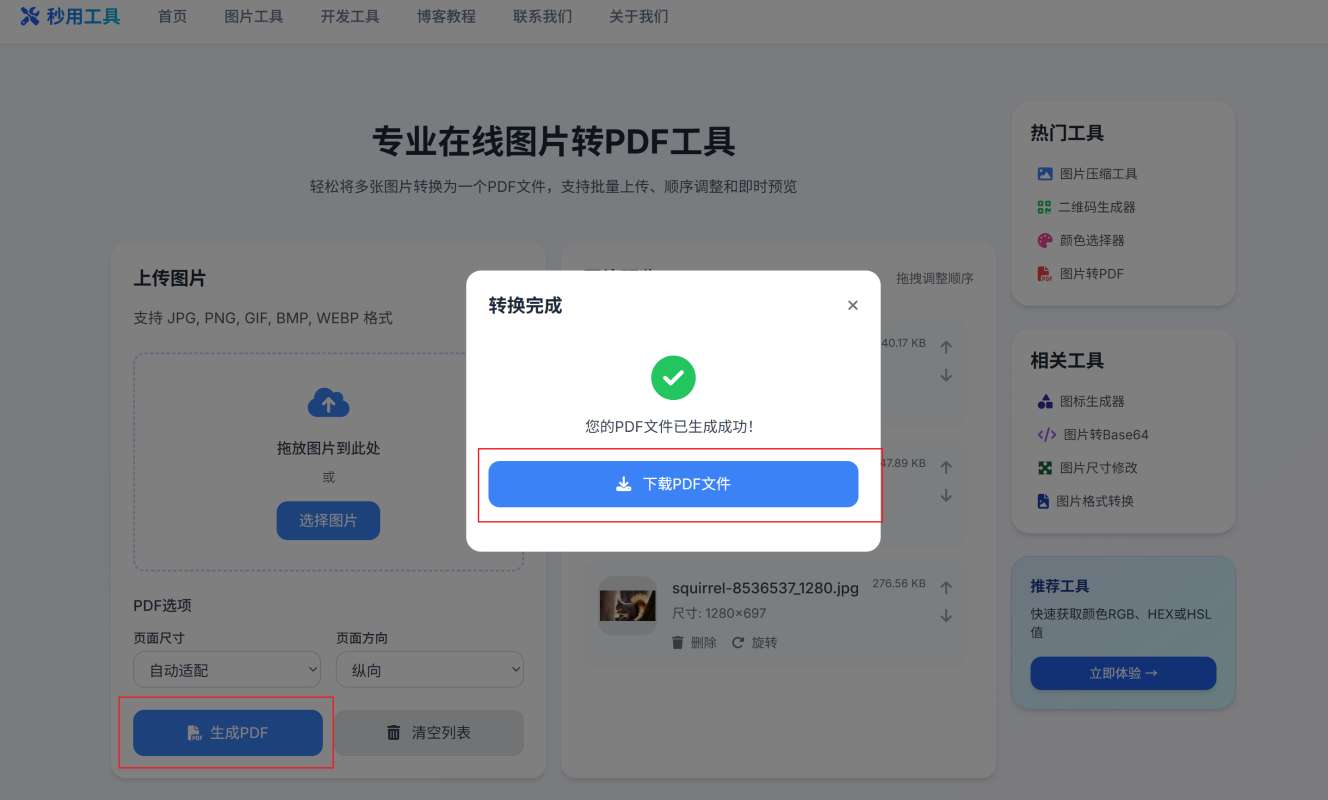The height and width of the screenshot is (800, 1328).
Task: Click the cloud upload icon
Action: (328, 403)
